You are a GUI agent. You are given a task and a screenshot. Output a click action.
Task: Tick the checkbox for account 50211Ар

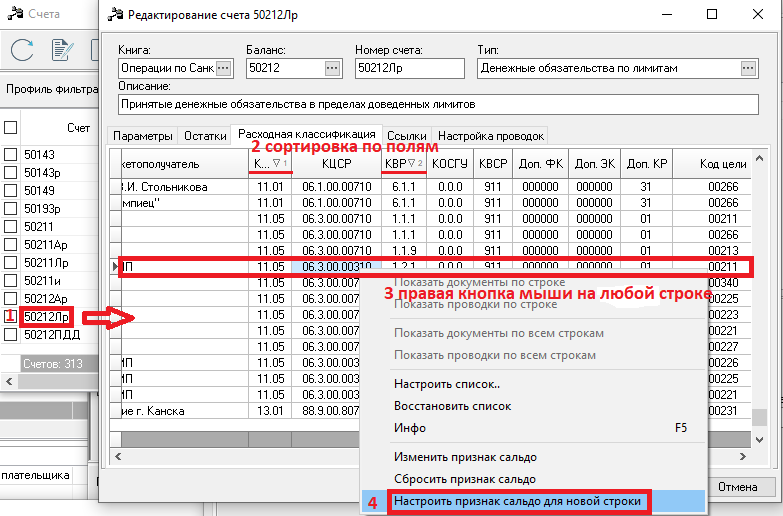coord(10,244)
